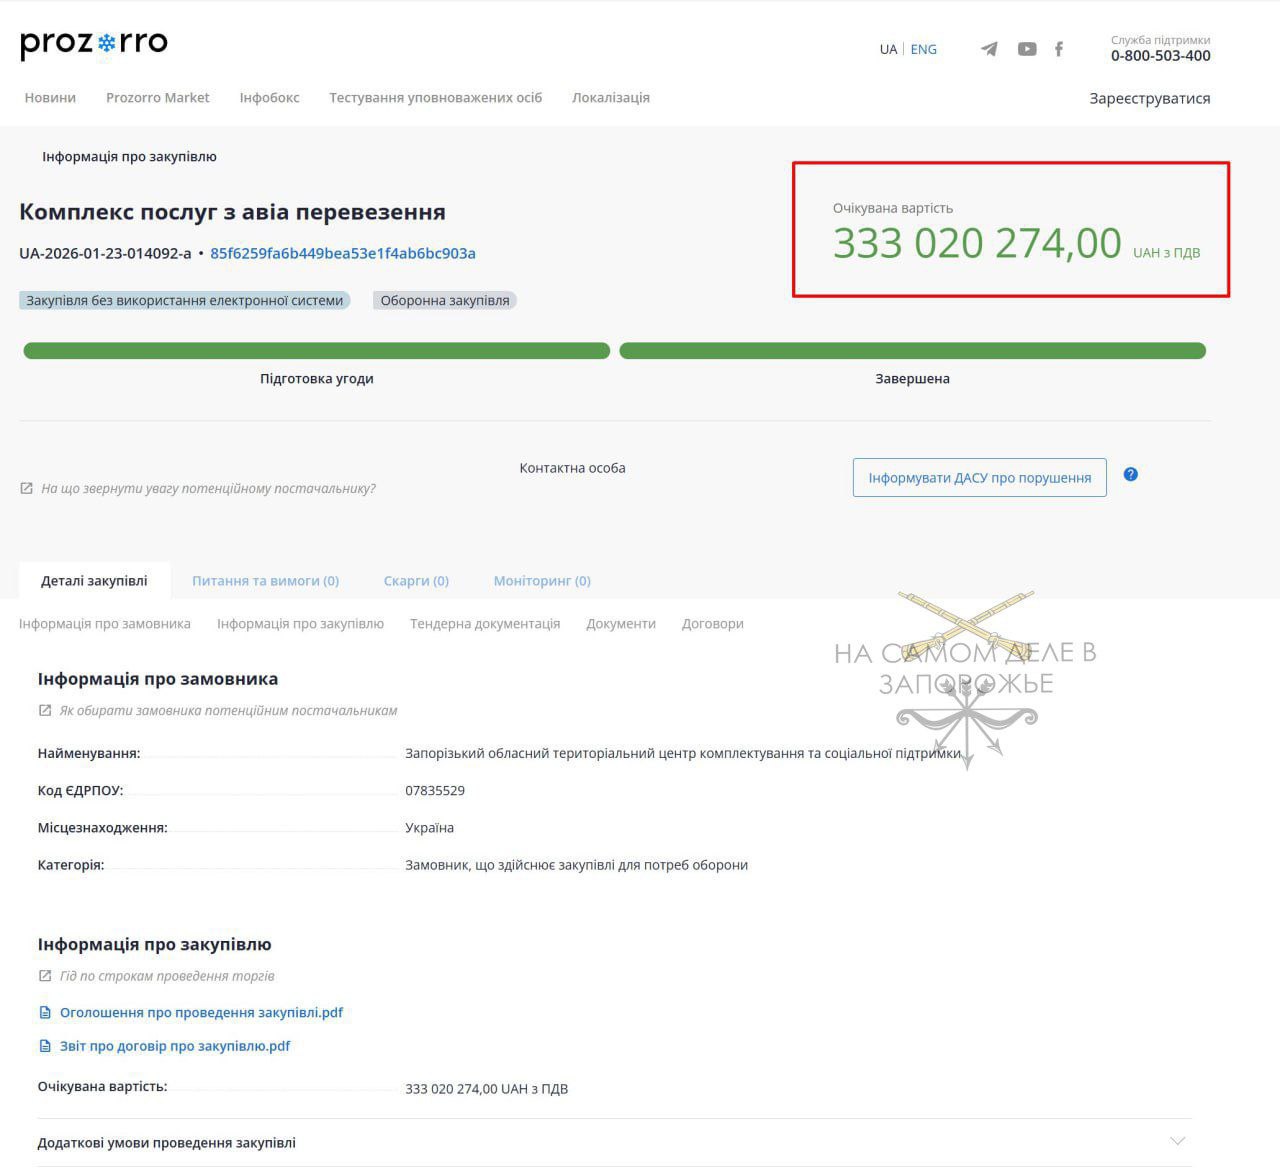Screen dimensions: 1280x1168
Task: Click PDF icon beside Оголошення про проведення закупівлі
Action: 45,1013
